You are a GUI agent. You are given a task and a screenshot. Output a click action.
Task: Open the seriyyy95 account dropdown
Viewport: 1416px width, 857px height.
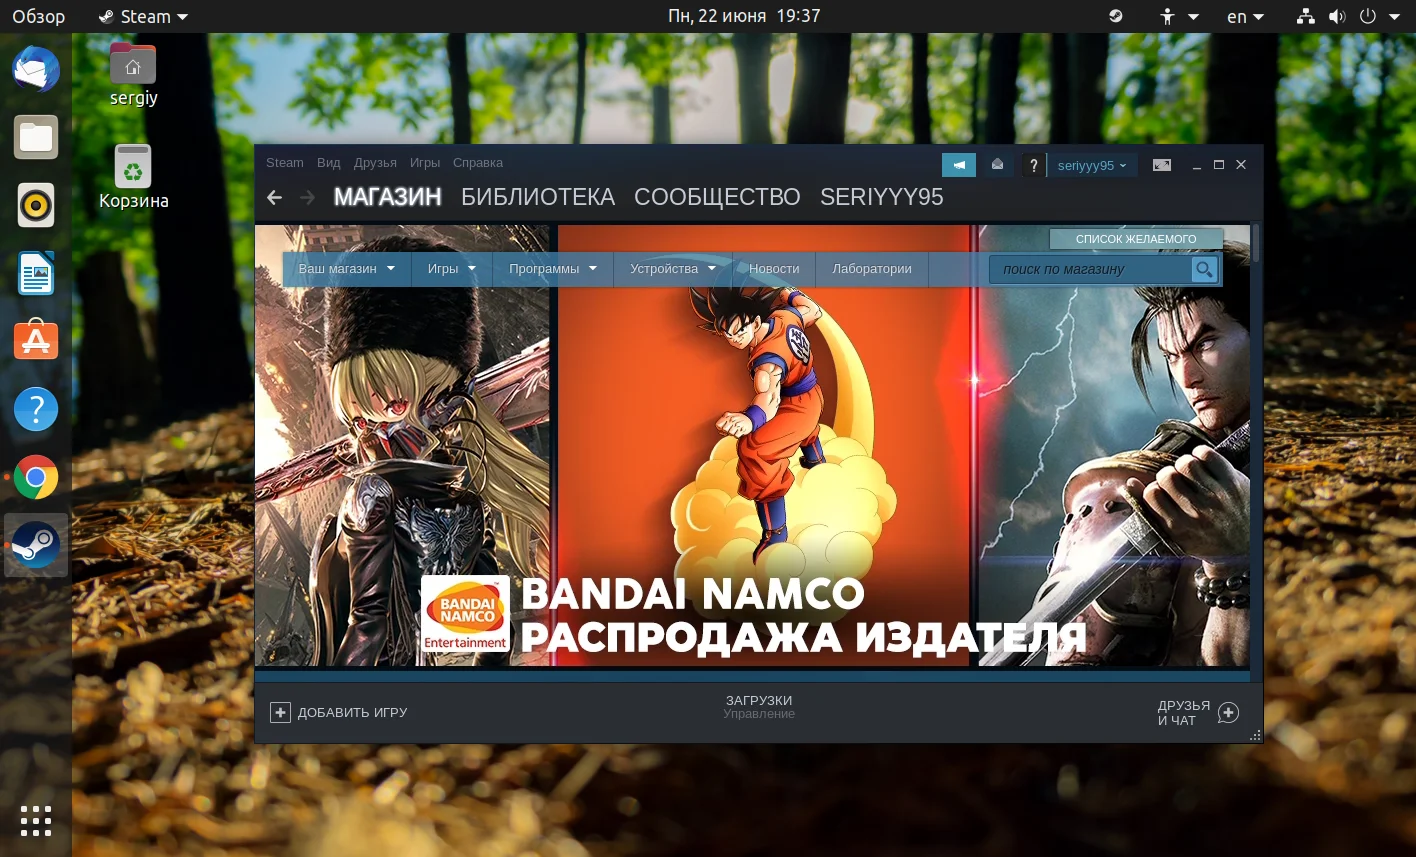pos(1092,165)
